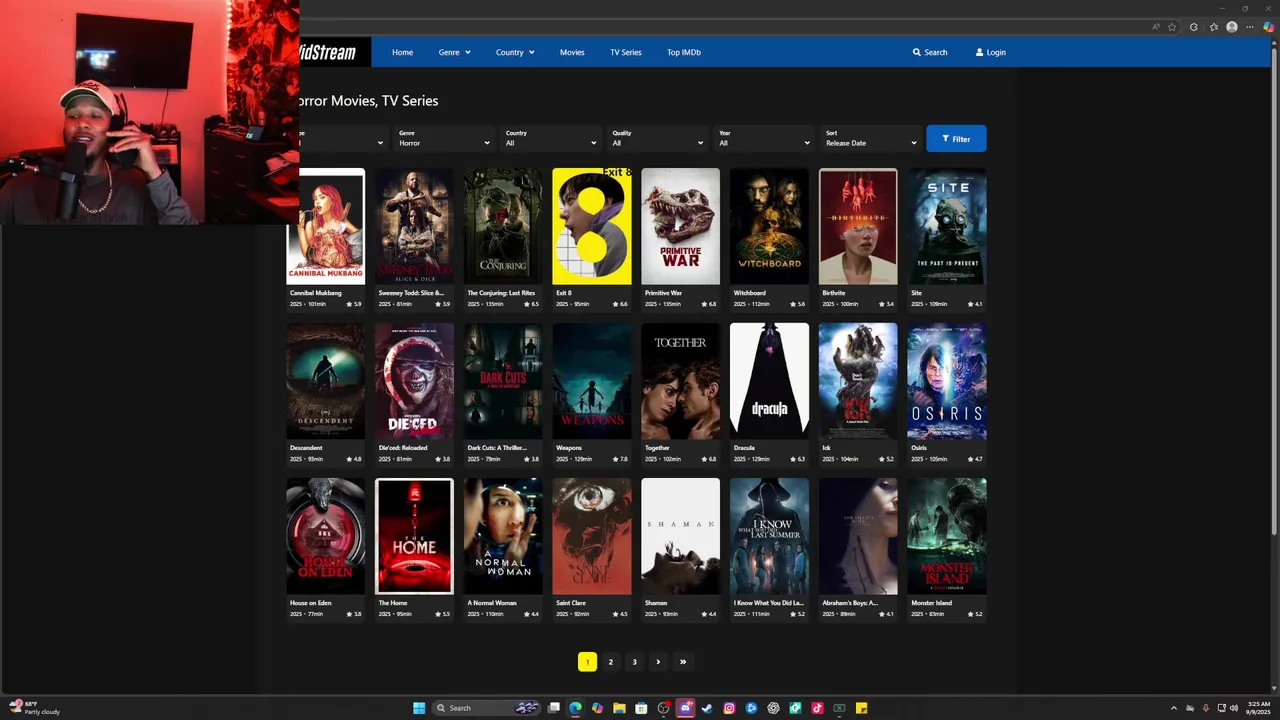Click Microsoft Edge taskbar icon

click(575, 708)
